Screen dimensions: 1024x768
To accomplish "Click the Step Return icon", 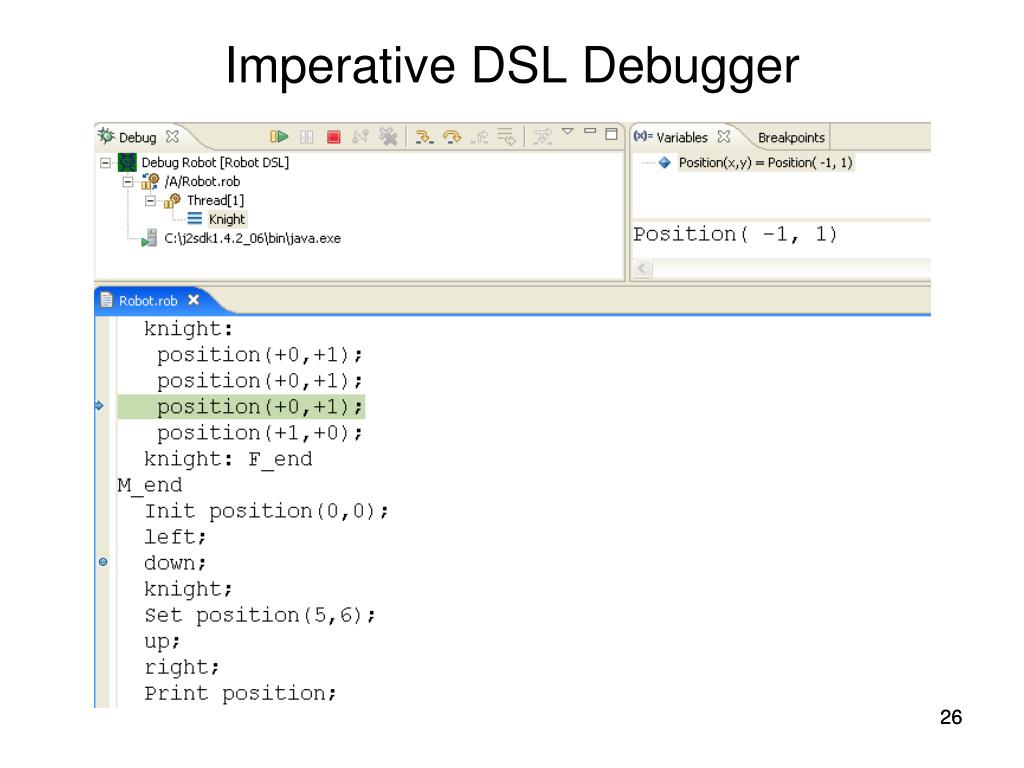I will 480,136.
